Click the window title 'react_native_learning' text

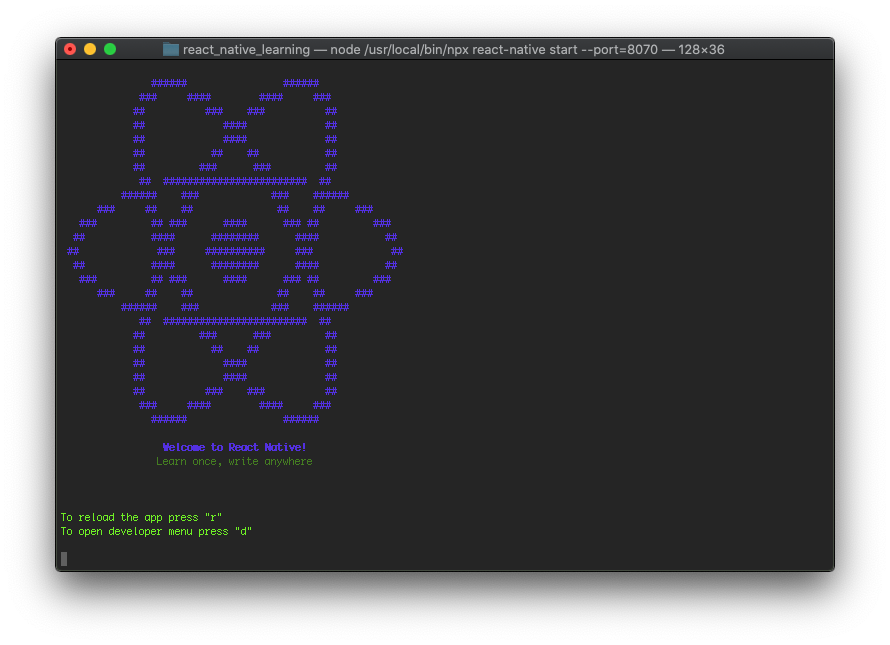tap(246, 49)
